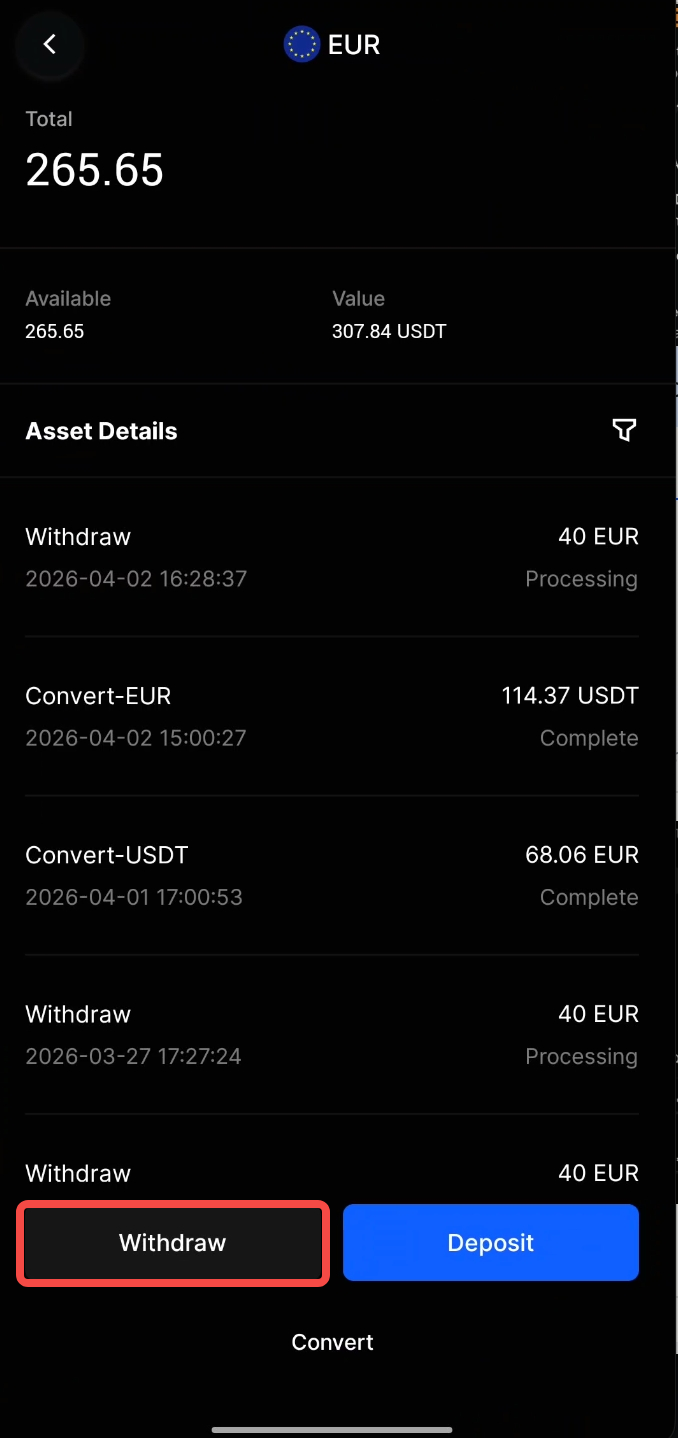Tap the home indicator bar

coord(332,1429)
